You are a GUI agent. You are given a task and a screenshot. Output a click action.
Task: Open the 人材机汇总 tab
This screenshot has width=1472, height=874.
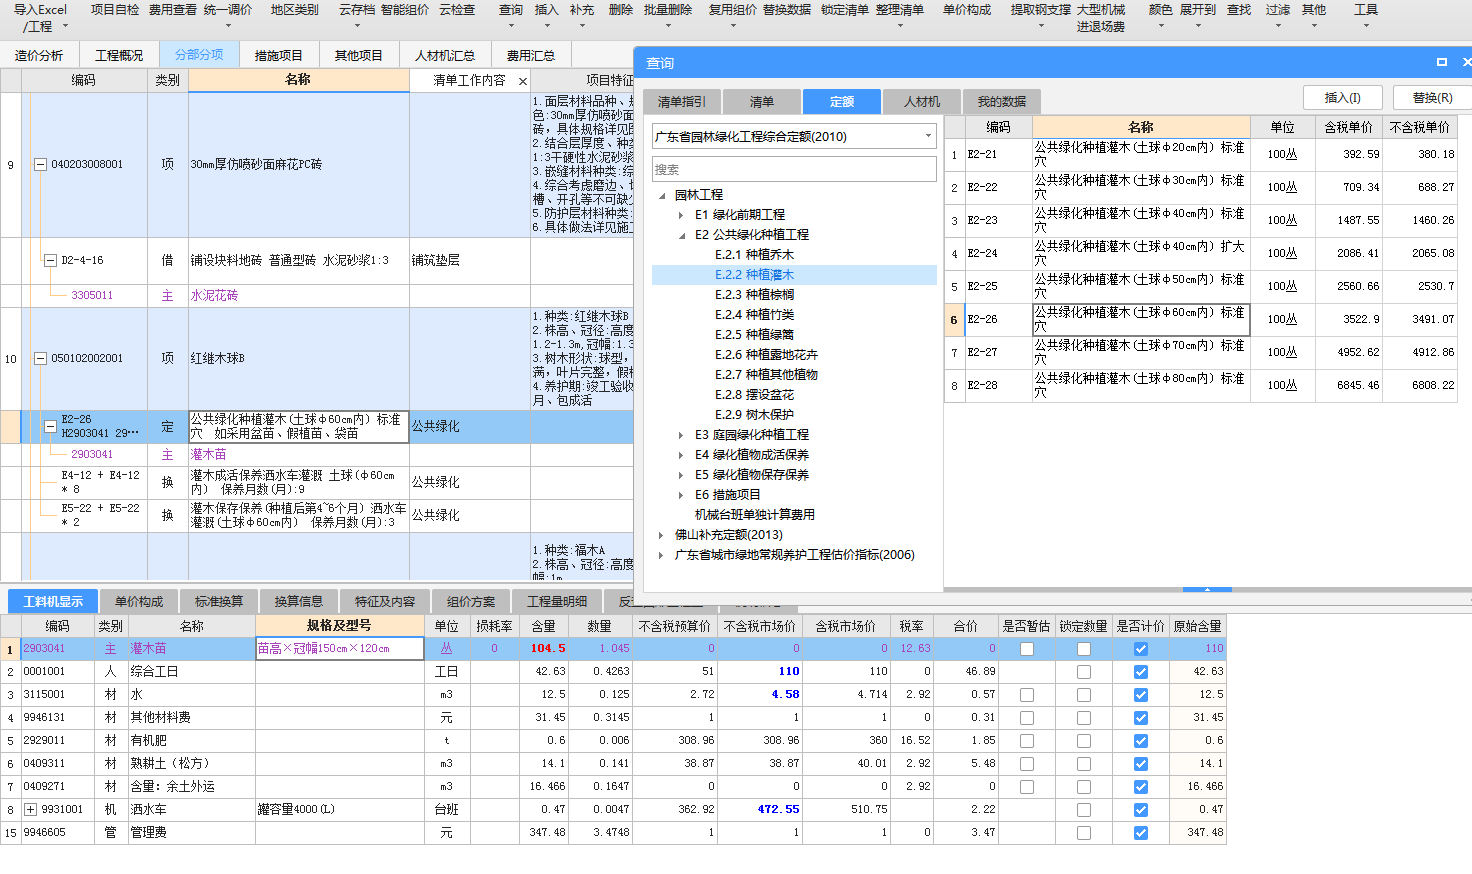tap(445, 55)
